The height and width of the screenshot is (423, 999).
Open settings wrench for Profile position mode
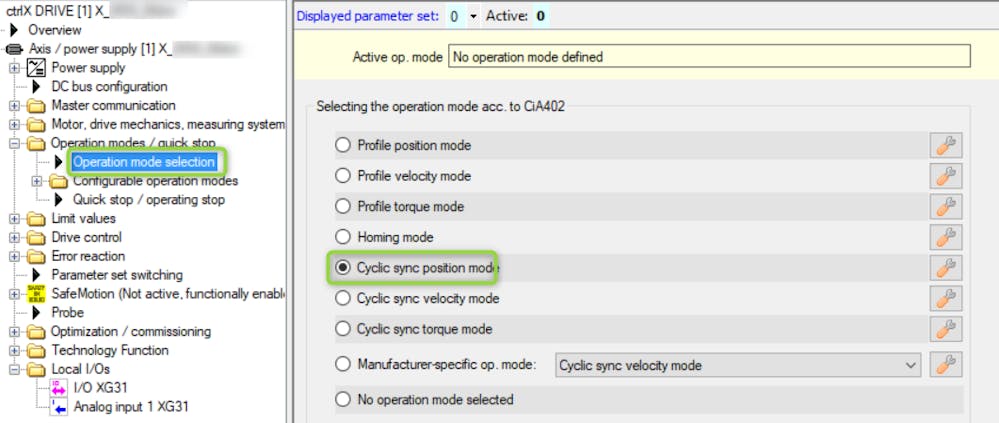(x=945, y=145)
